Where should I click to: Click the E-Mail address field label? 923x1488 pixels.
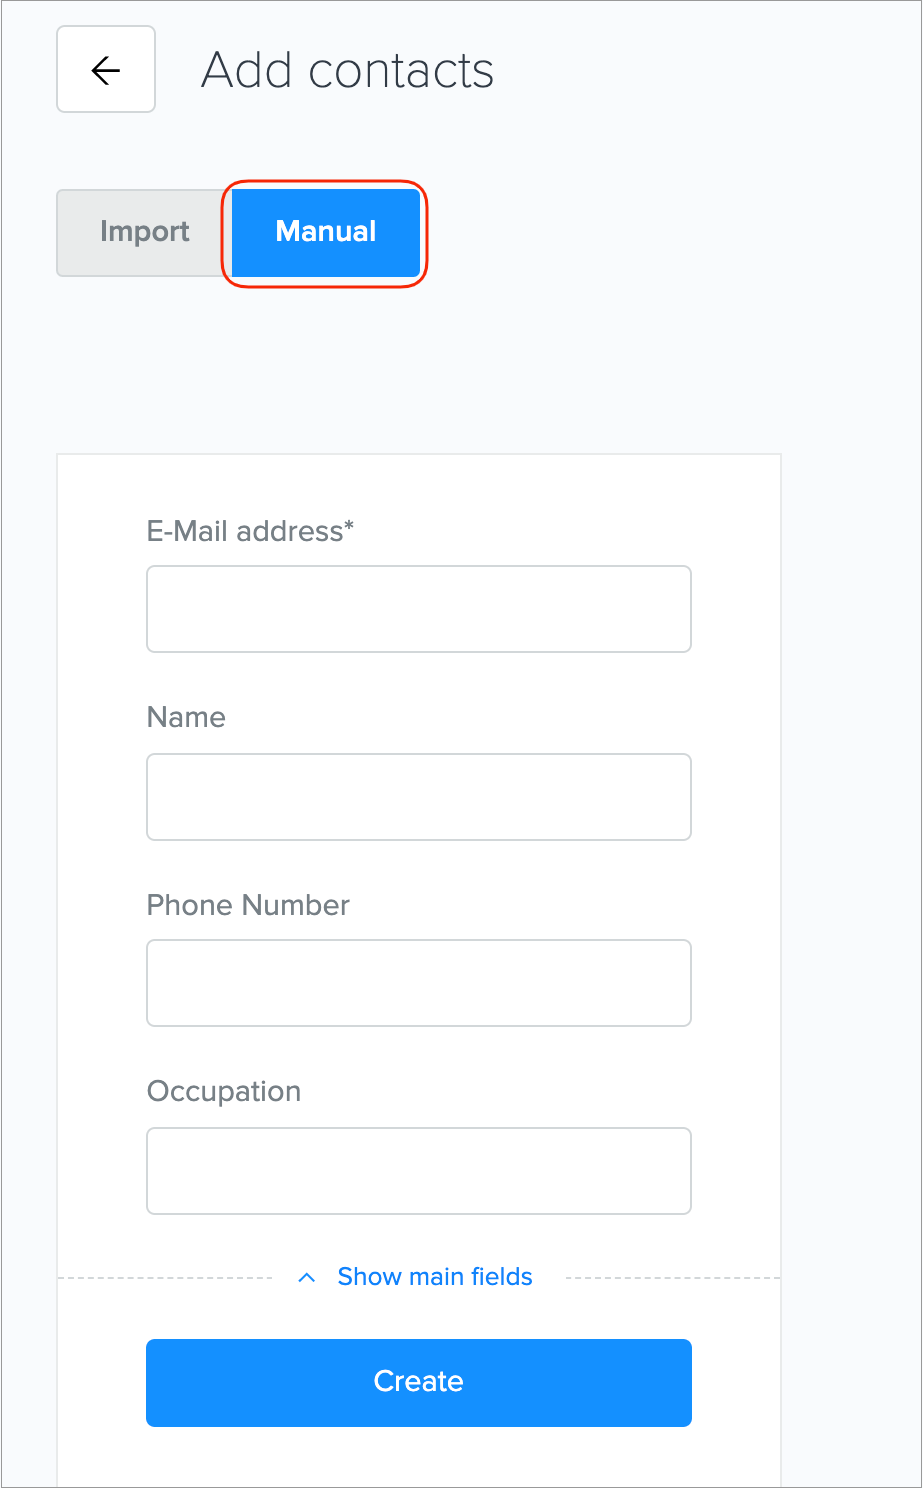(x=244, y=531)
